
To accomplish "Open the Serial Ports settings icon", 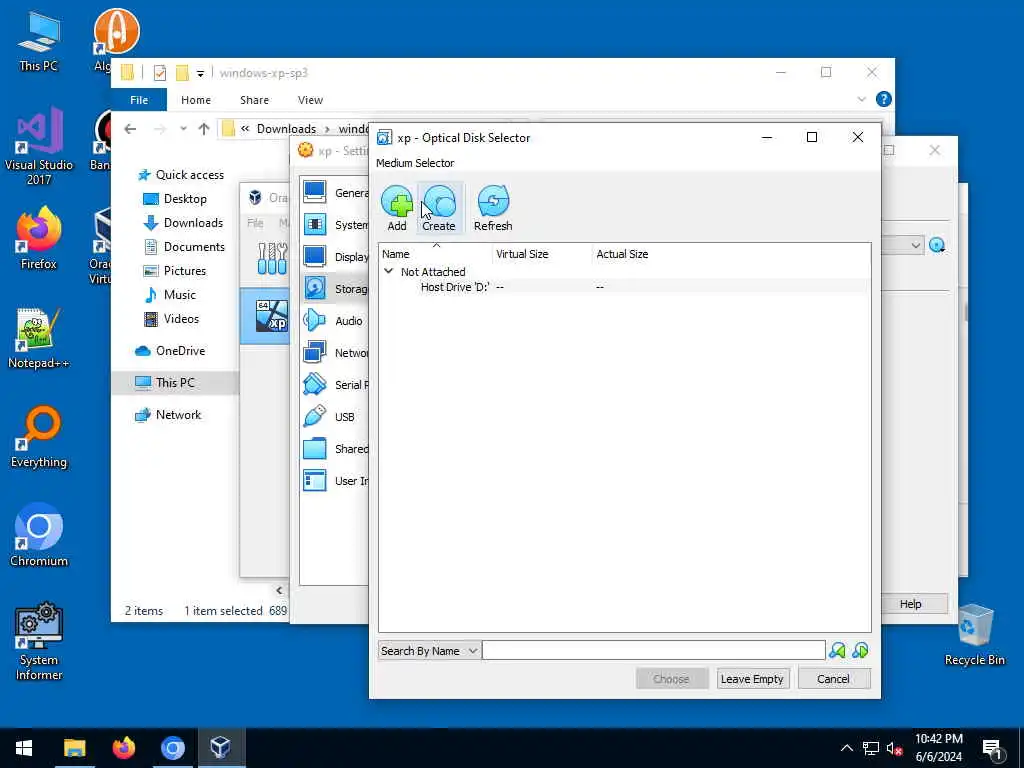I will (315, 385).
